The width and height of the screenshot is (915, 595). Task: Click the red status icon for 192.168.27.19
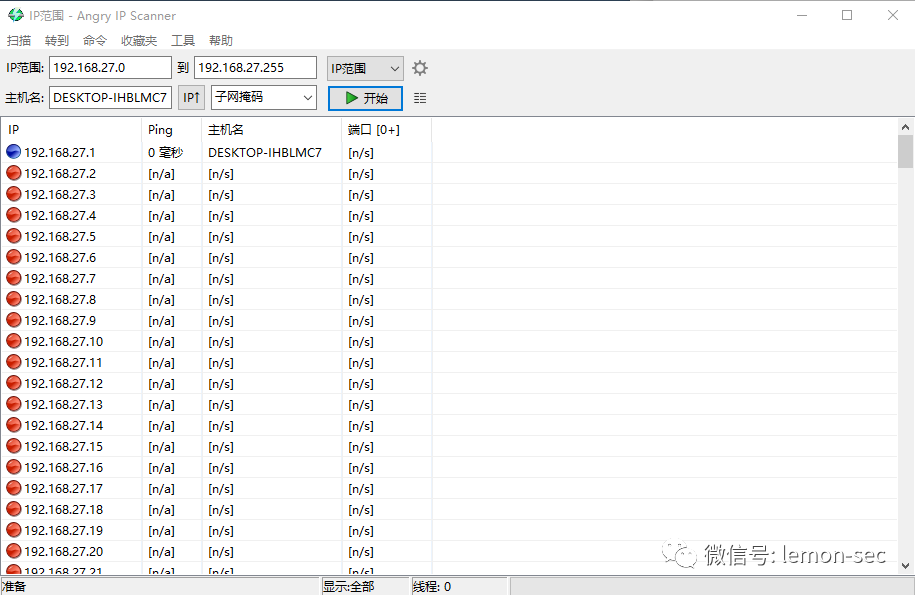(x=13, y=530)
